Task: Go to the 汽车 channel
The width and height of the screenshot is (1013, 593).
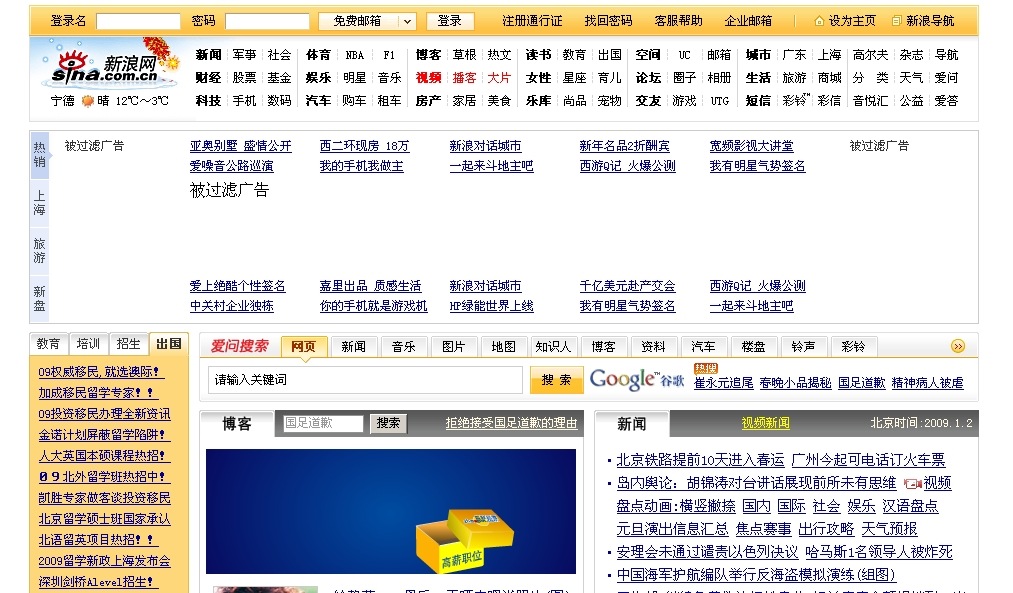Action: tap(318, 101)
